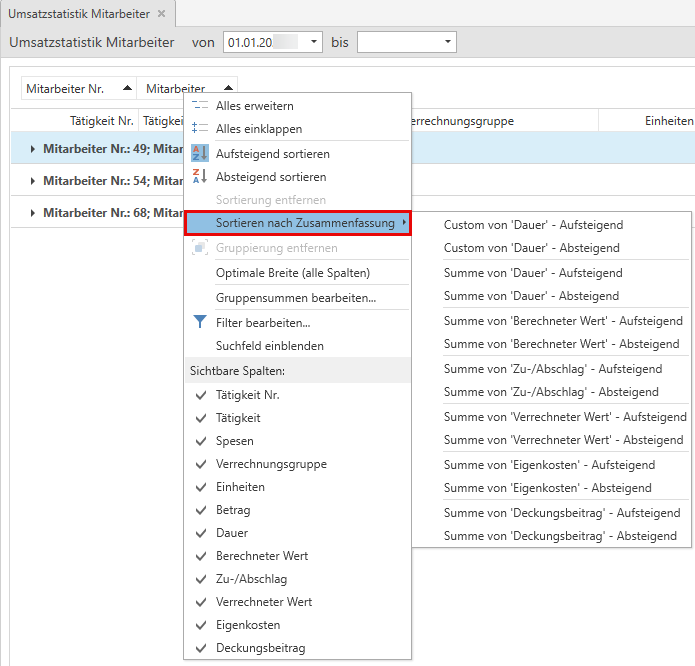Sort by Custom von 'Dauer' - Absteigend

(551, 248)
